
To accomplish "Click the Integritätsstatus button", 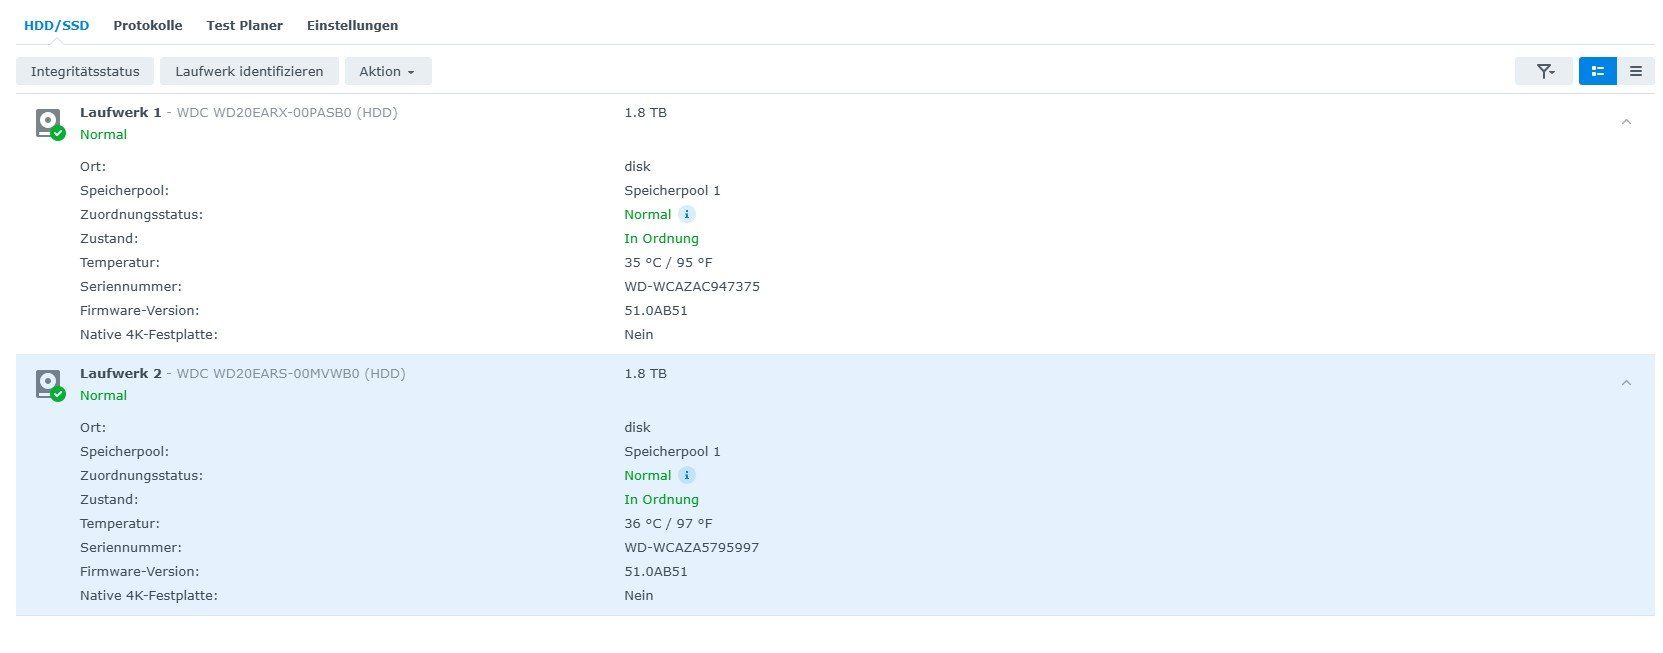I will pos(85,71).
